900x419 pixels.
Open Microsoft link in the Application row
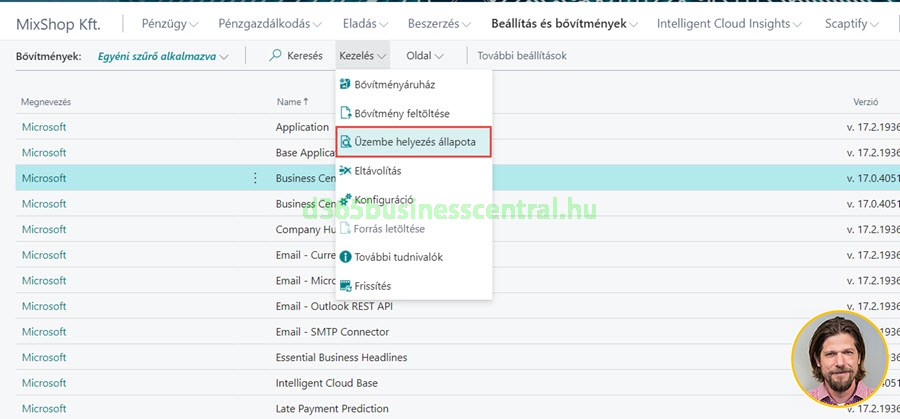pyautogui.click(x=44, y=127)
